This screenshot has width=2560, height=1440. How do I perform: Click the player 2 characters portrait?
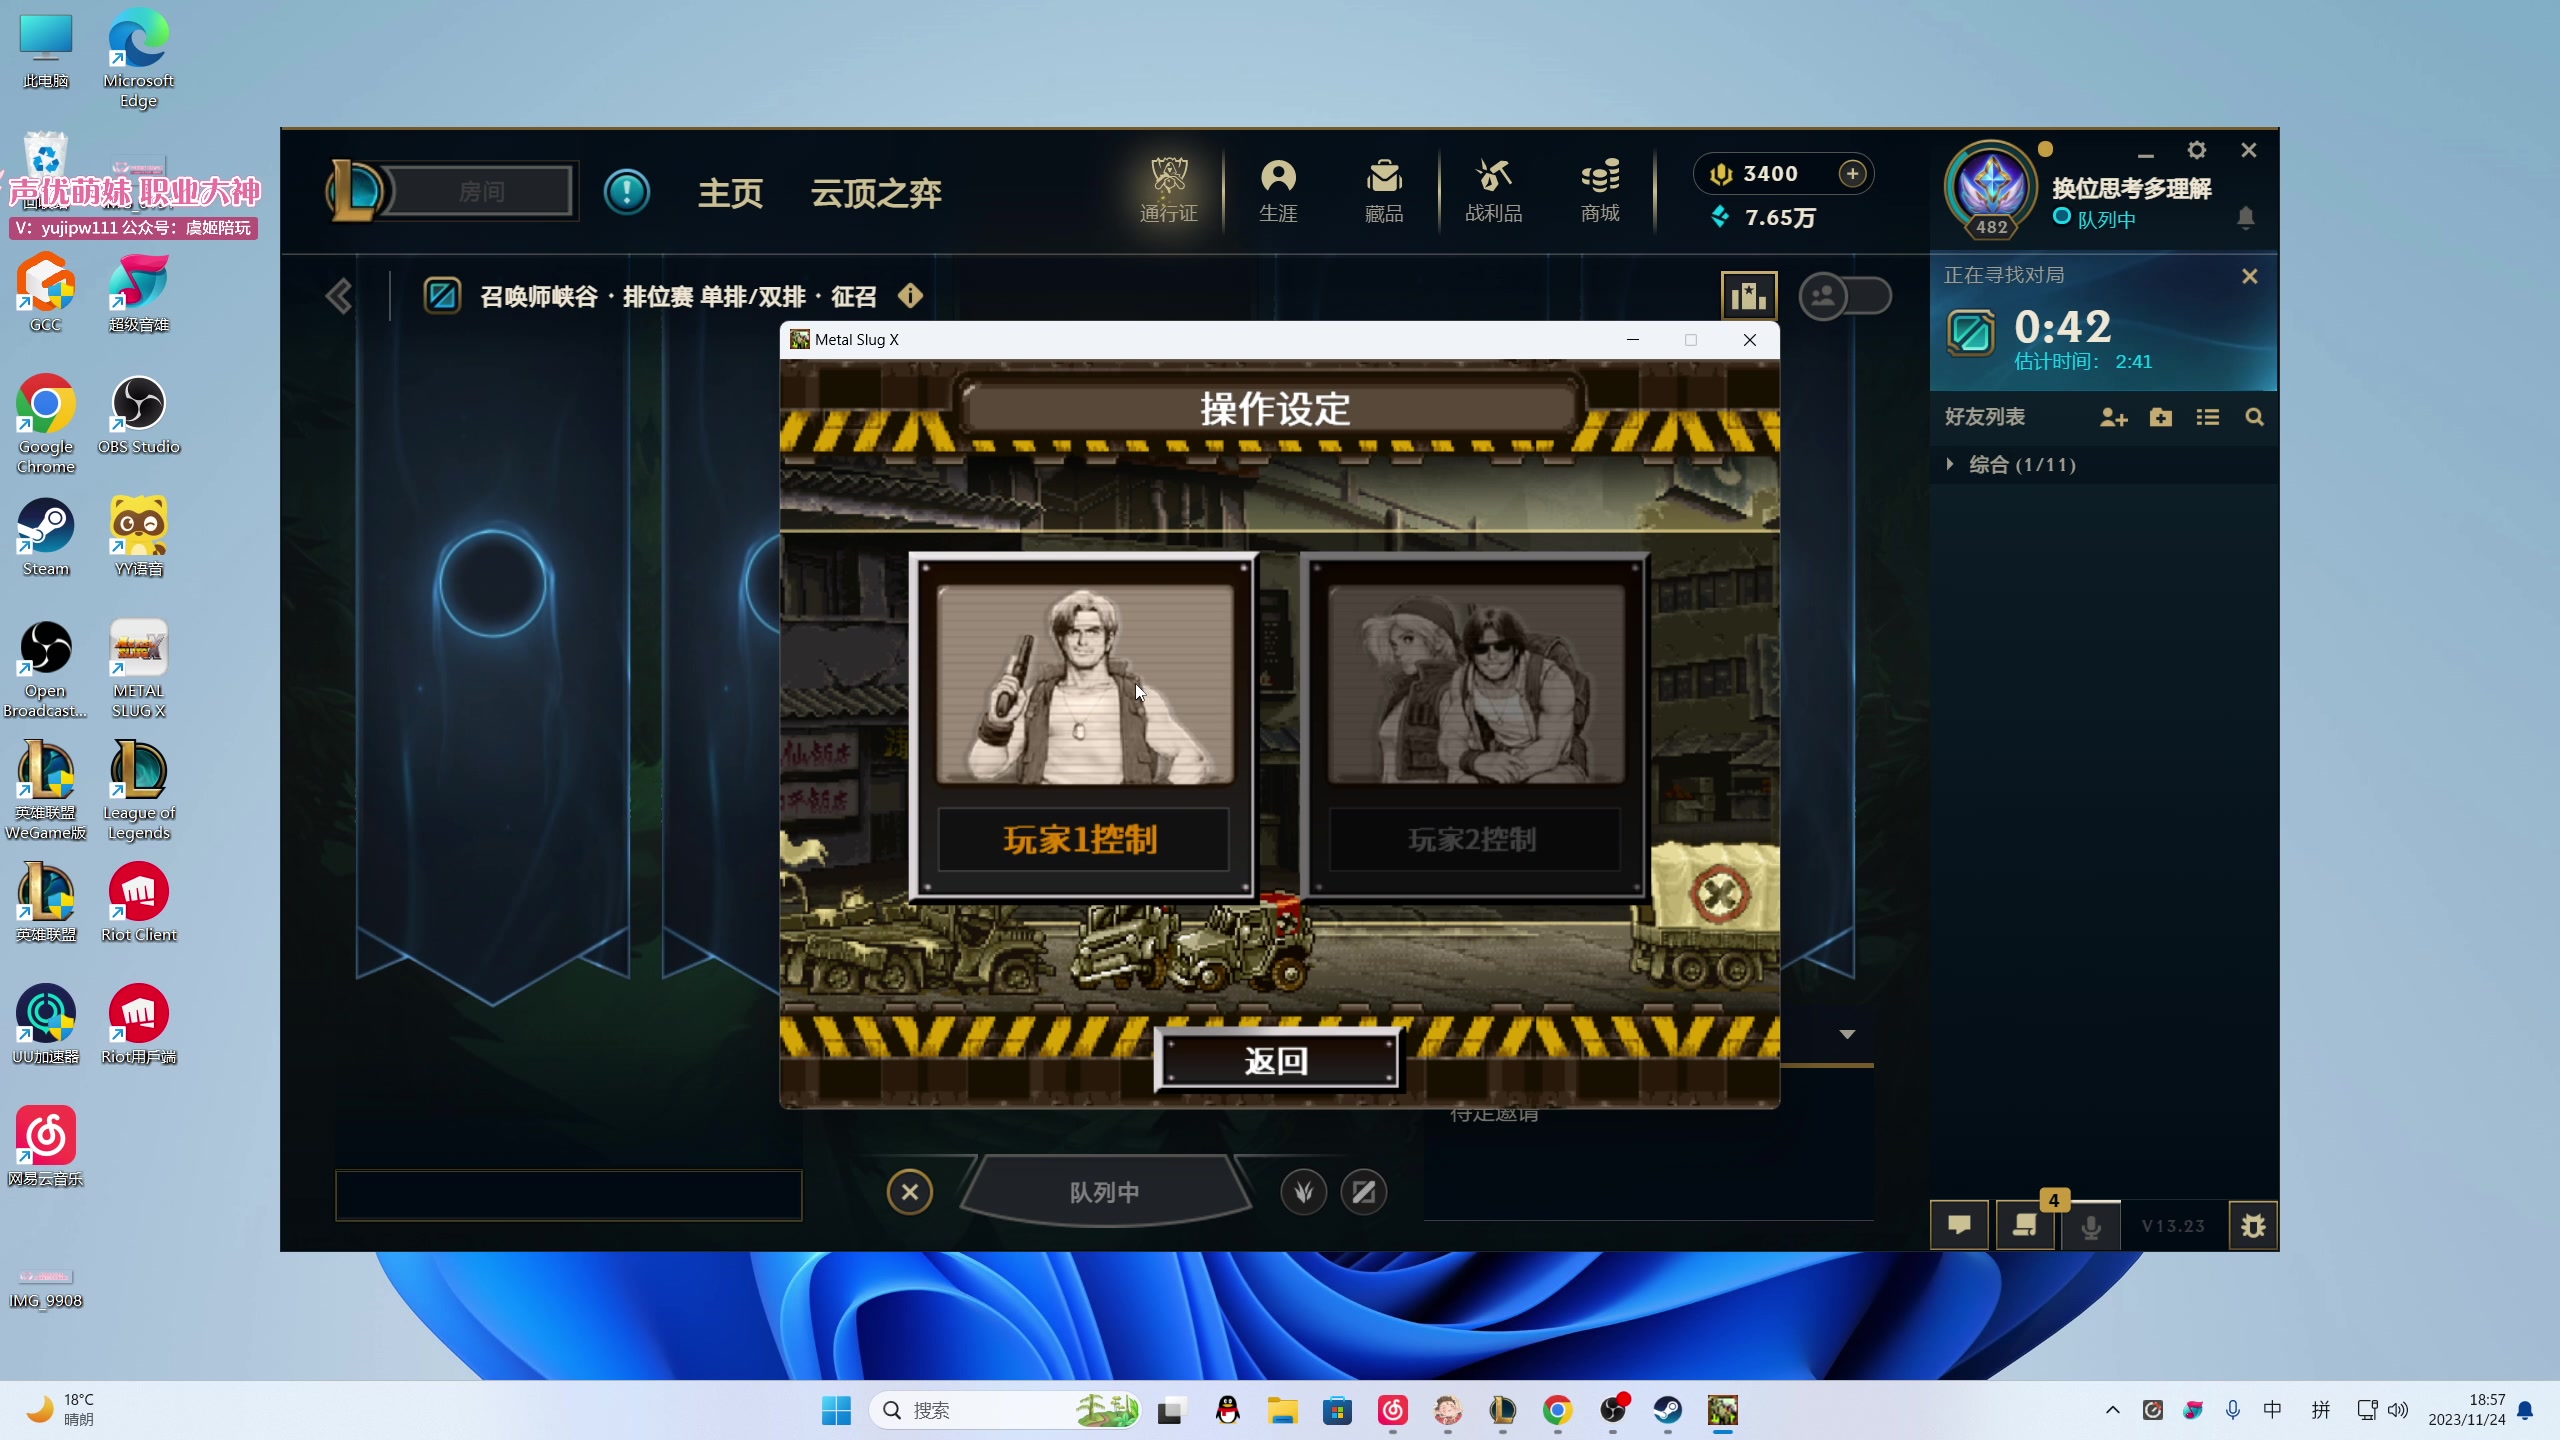tap(1476, 683)
